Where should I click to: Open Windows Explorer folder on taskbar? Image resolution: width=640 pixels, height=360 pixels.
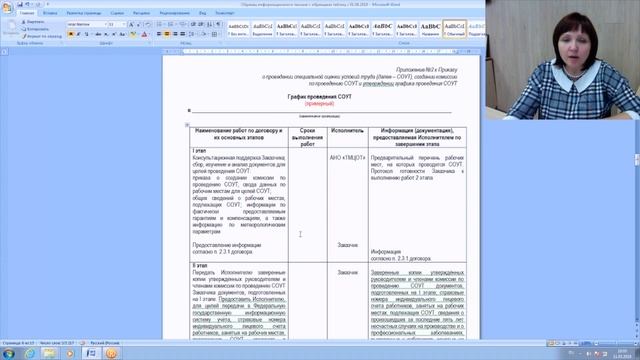click(50, 353)
